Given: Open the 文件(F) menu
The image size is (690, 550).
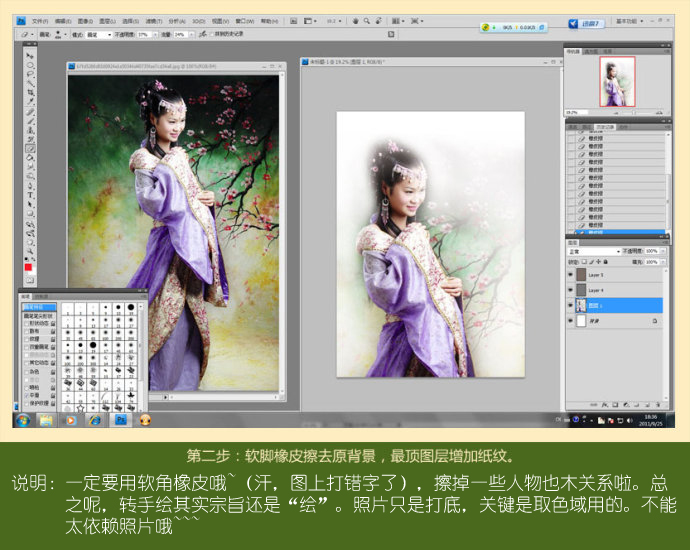Looking at the screenshot, I should click(40, 21).
